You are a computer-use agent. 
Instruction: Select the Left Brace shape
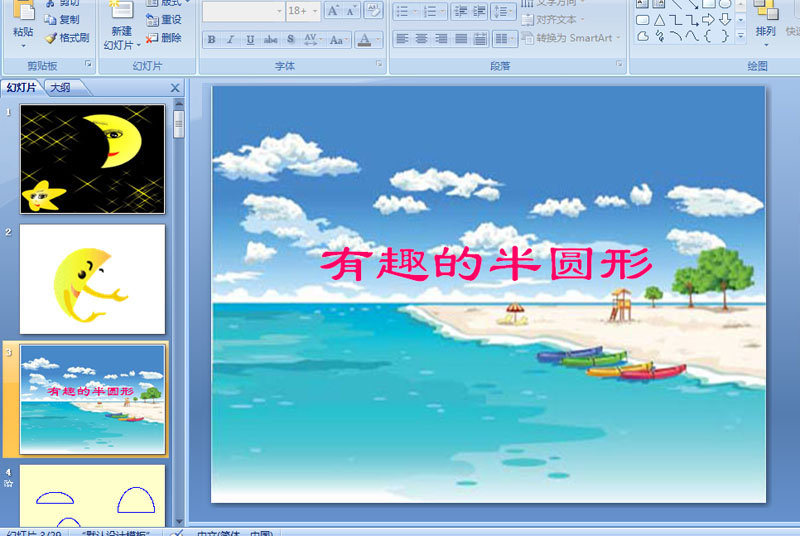click(x=708, y=36)
